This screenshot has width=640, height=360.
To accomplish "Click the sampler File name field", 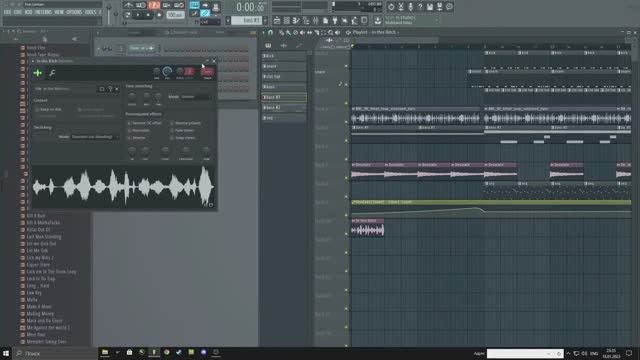I will pos(65,89).
